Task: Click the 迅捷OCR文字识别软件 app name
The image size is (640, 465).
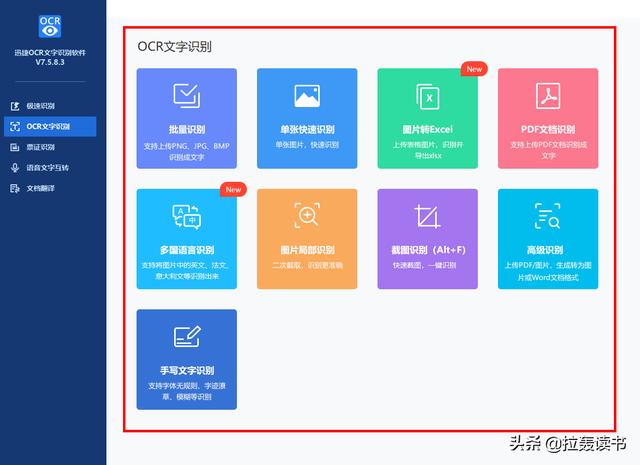Action: tap(52, 51)
